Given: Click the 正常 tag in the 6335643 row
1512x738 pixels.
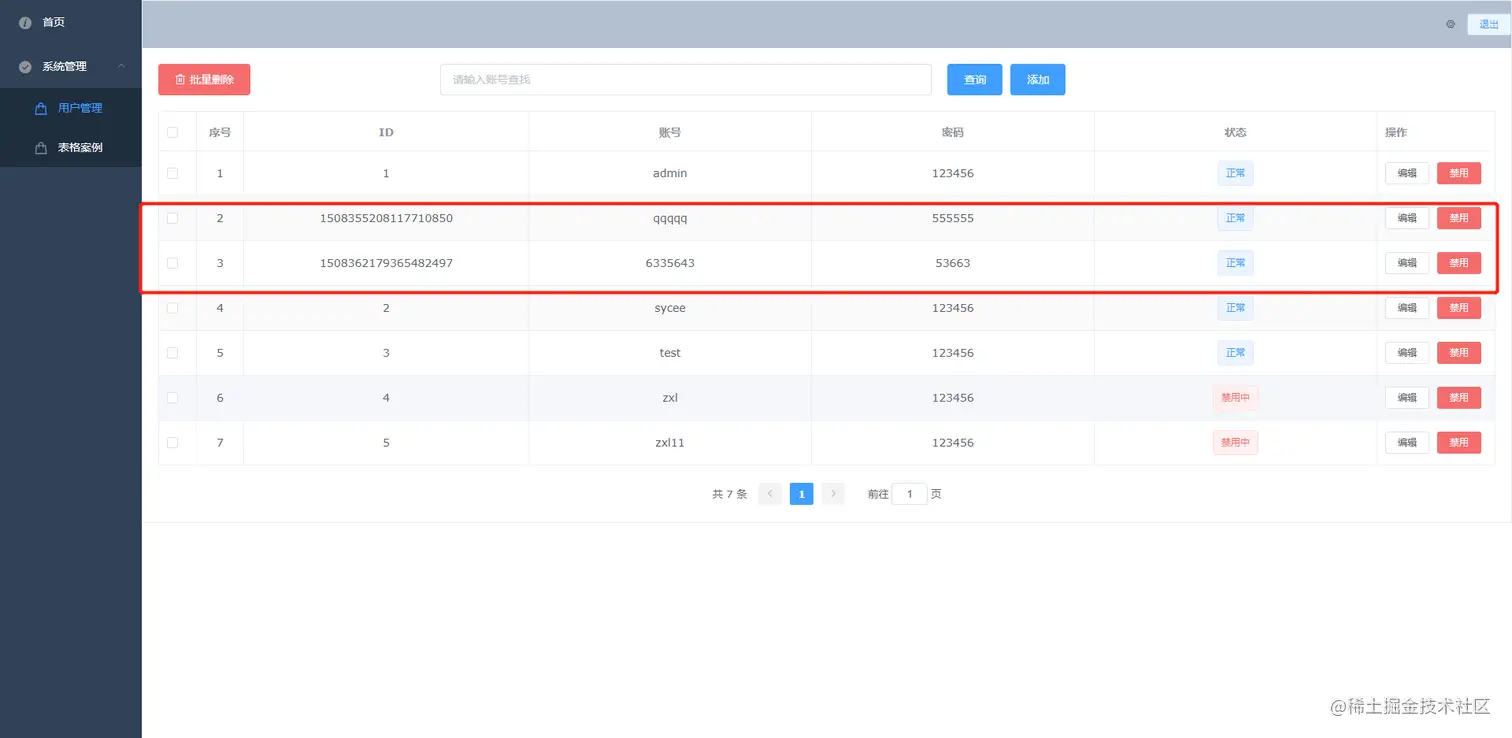Looking at the screenshot, I should [1235, 263].
